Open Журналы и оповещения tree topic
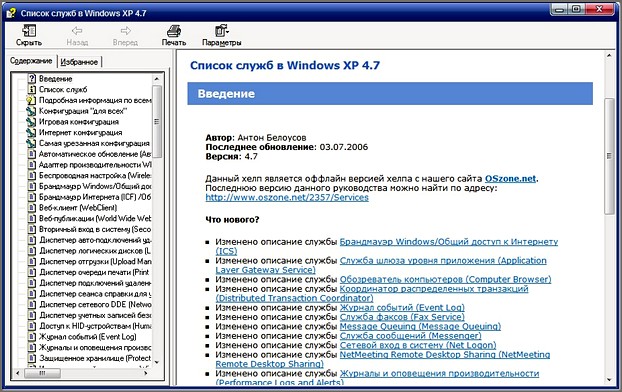Image resolution: width=622 pixels, height=392 pixels. [95, 347]
